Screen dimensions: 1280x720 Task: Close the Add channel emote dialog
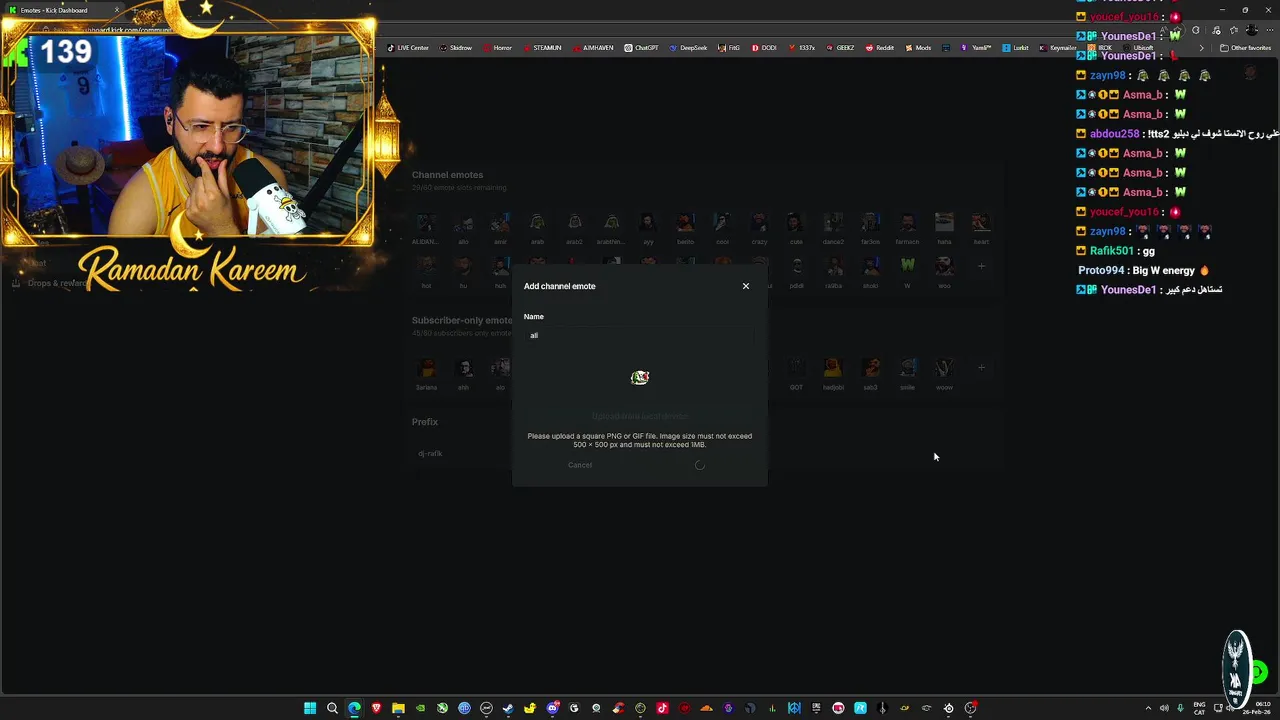745,286
